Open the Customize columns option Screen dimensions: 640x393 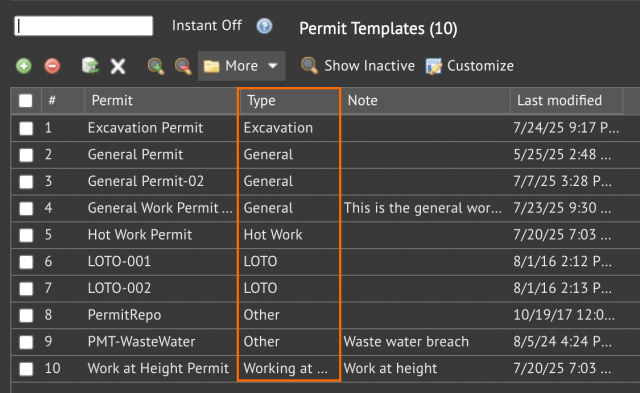click(x=470, y=66)
